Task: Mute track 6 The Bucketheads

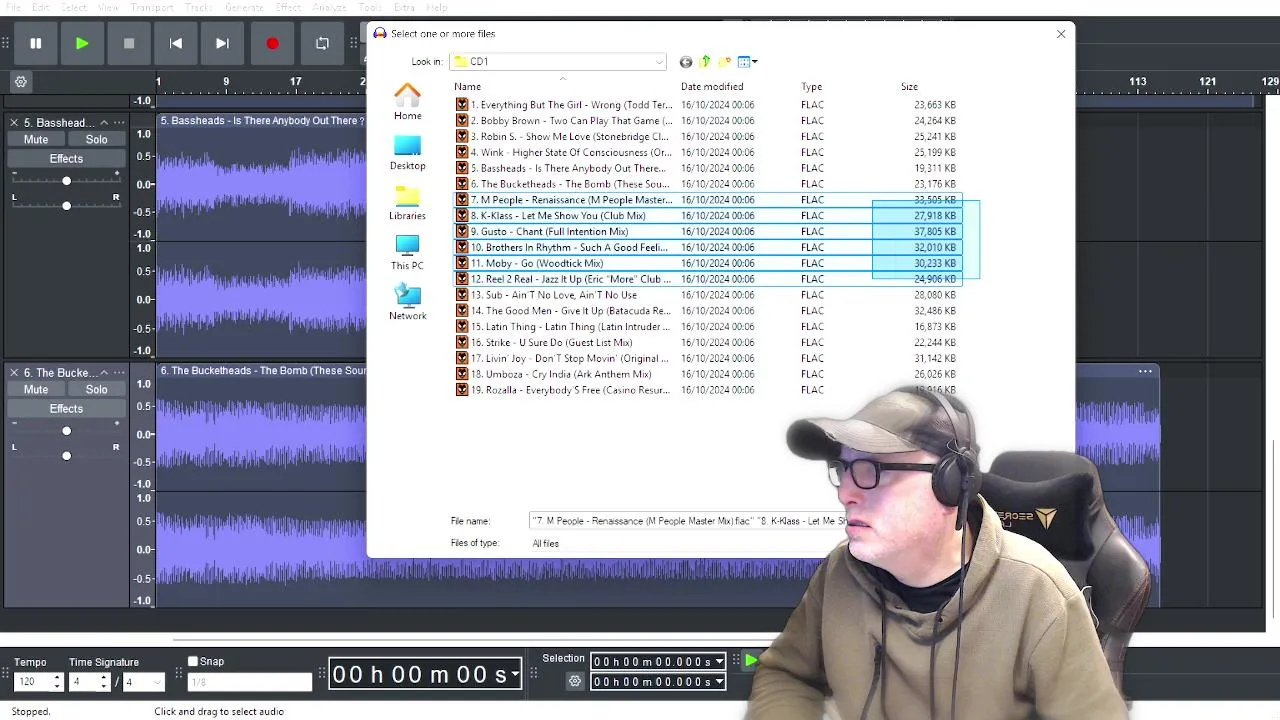Action: tap(36, 389)
